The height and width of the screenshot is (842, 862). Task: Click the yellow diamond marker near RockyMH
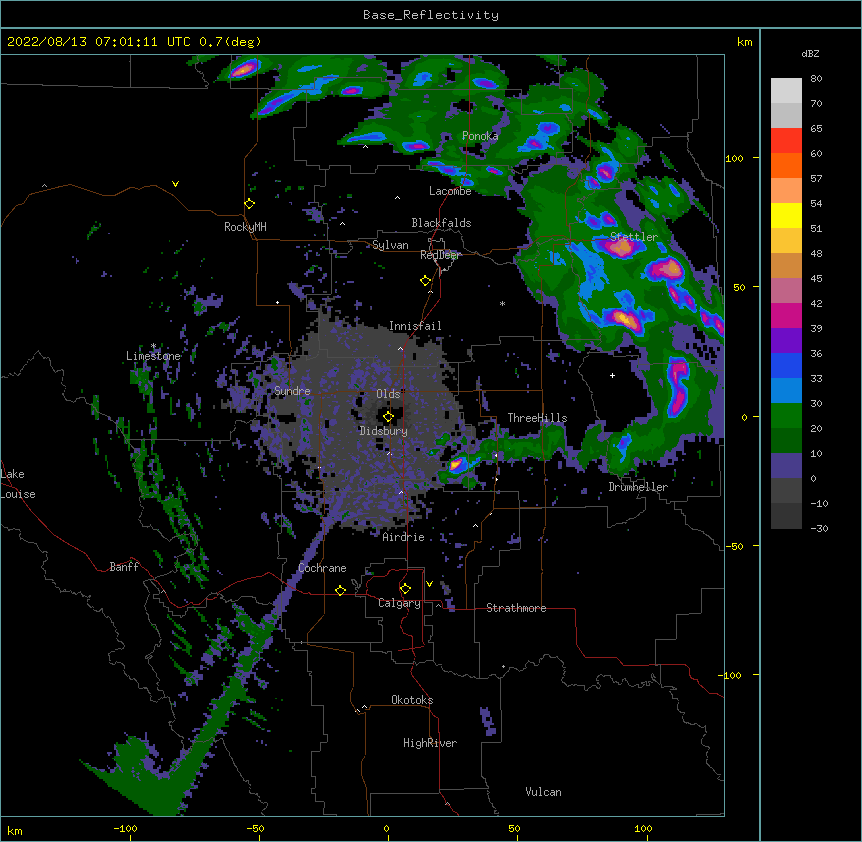pyautogui.click(x=250, y=204)
